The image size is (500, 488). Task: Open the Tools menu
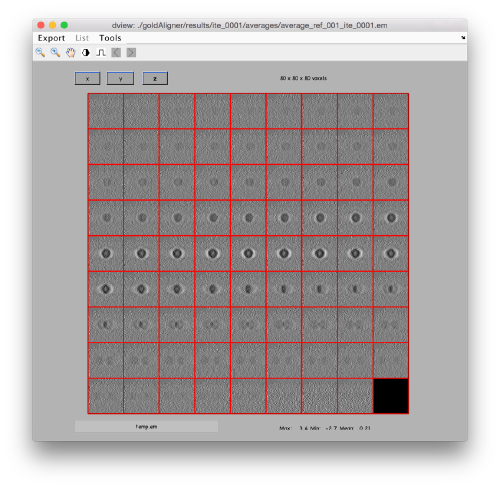(x=110, y=38)
